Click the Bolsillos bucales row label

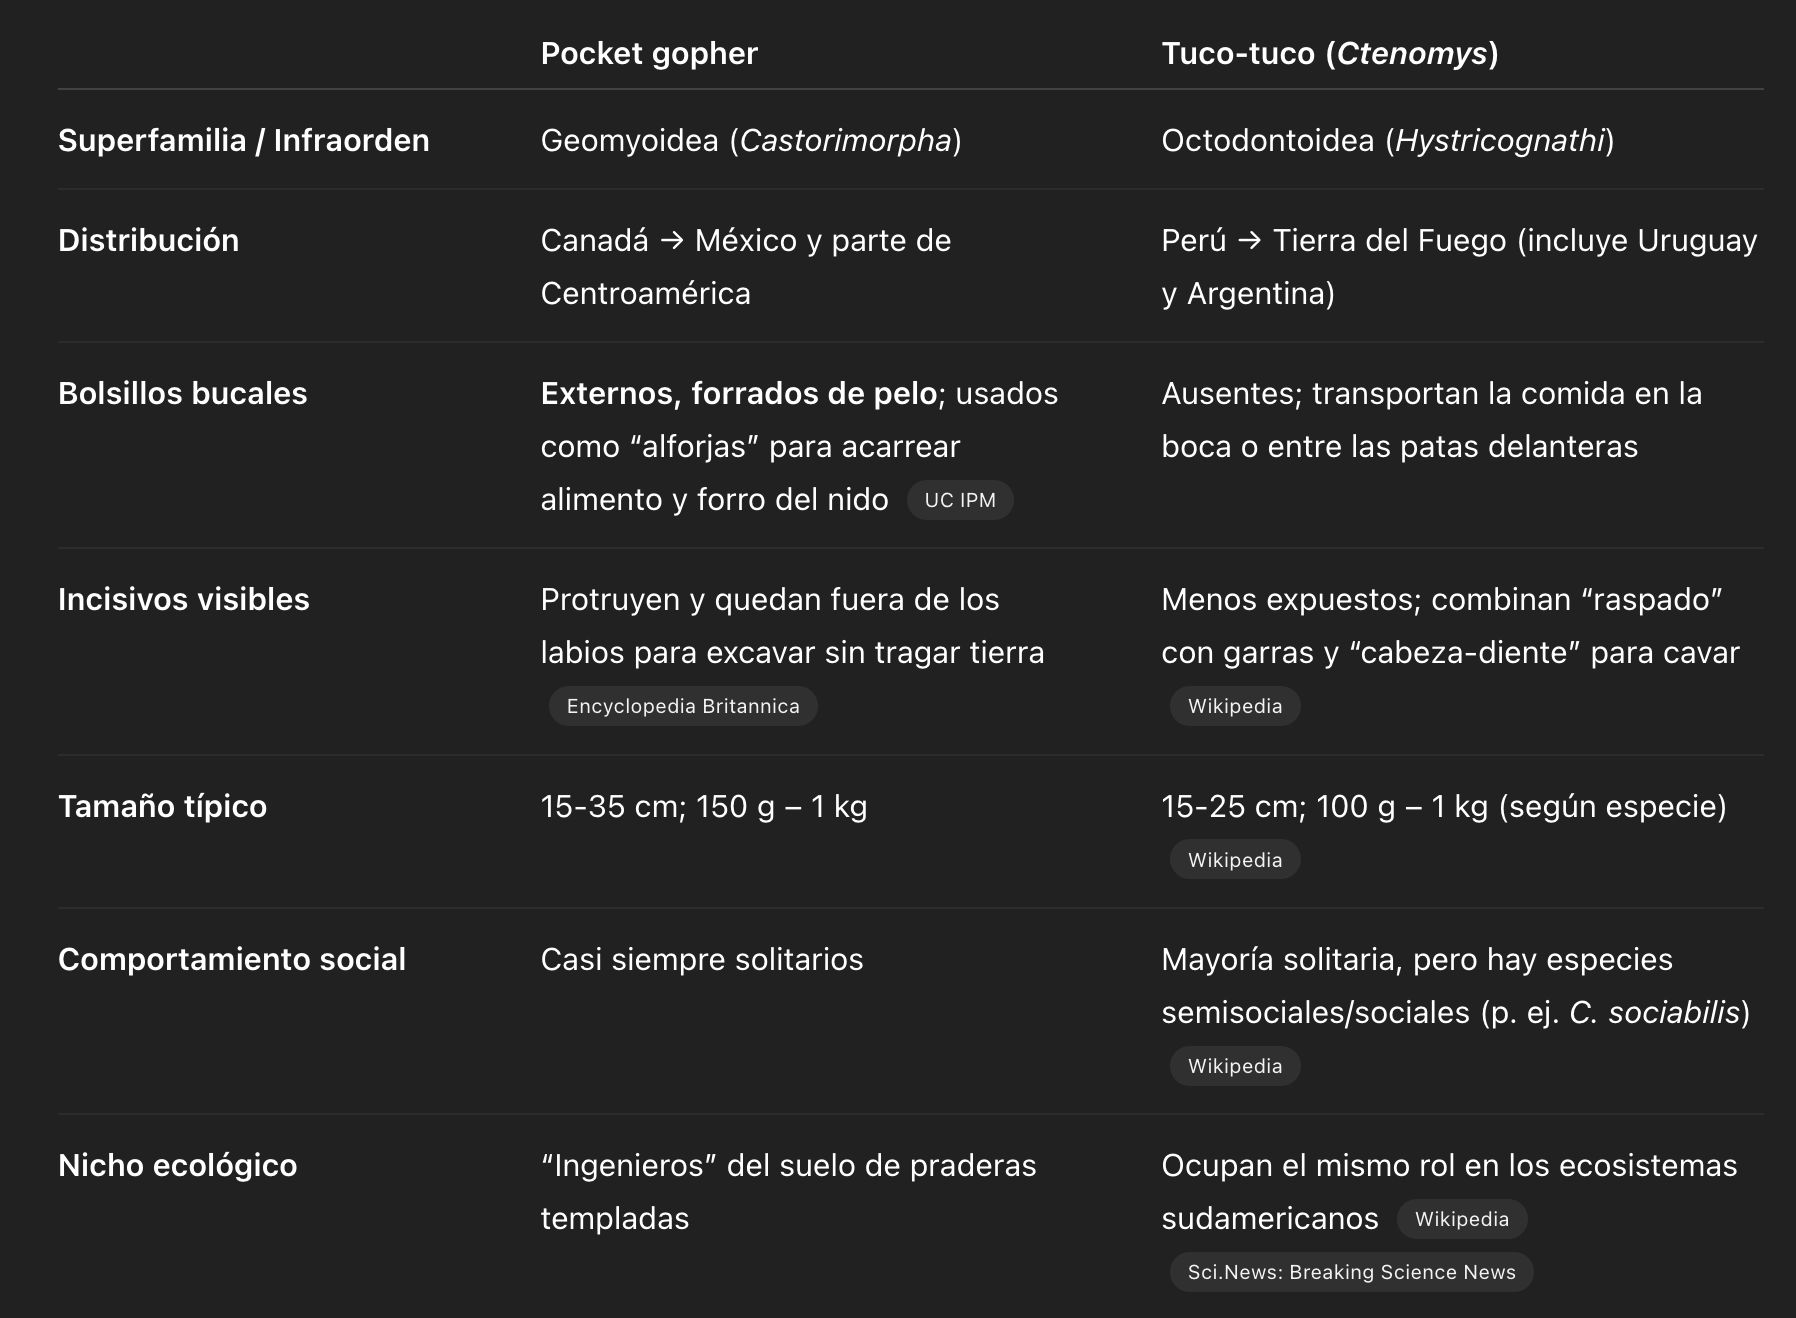pyautogui.click(x=183, y=393)
